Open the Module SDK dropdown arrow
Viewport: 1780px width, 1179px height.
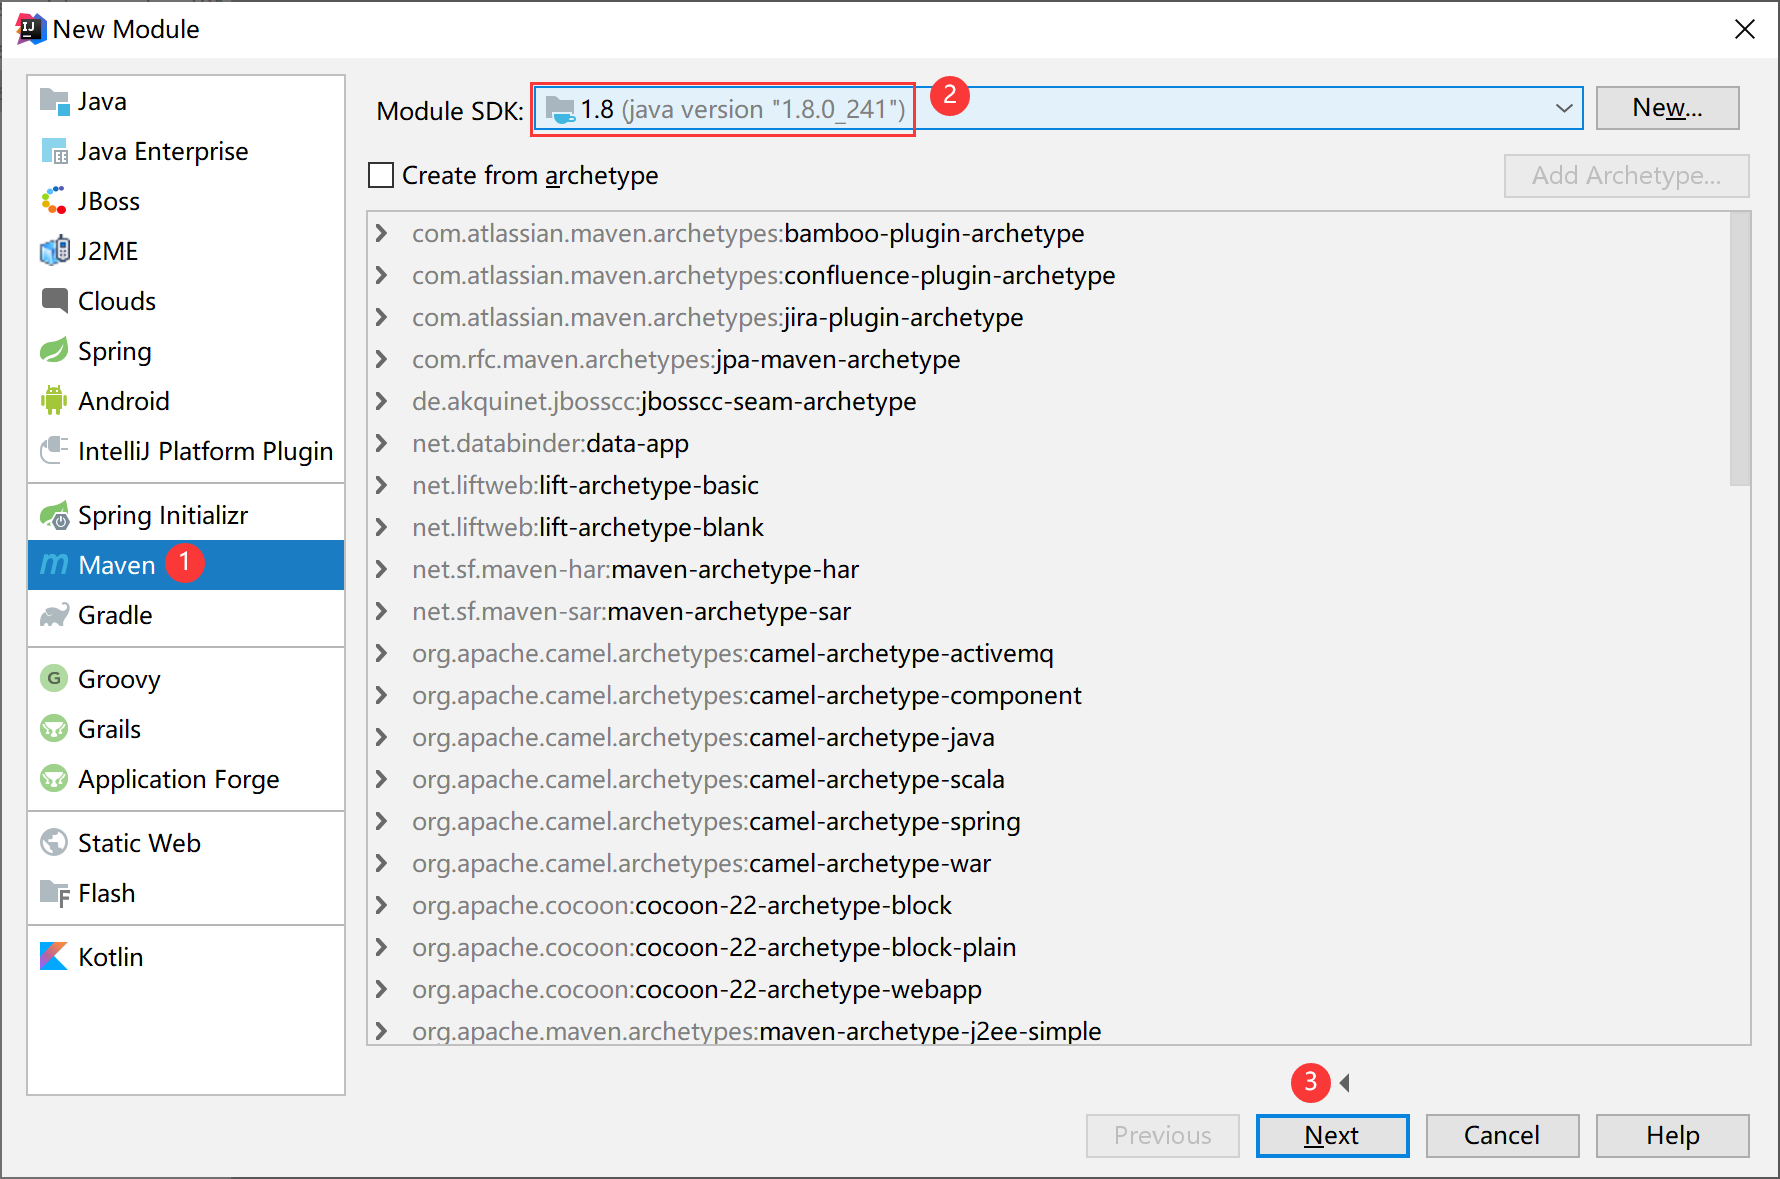tap(1564, 108)
